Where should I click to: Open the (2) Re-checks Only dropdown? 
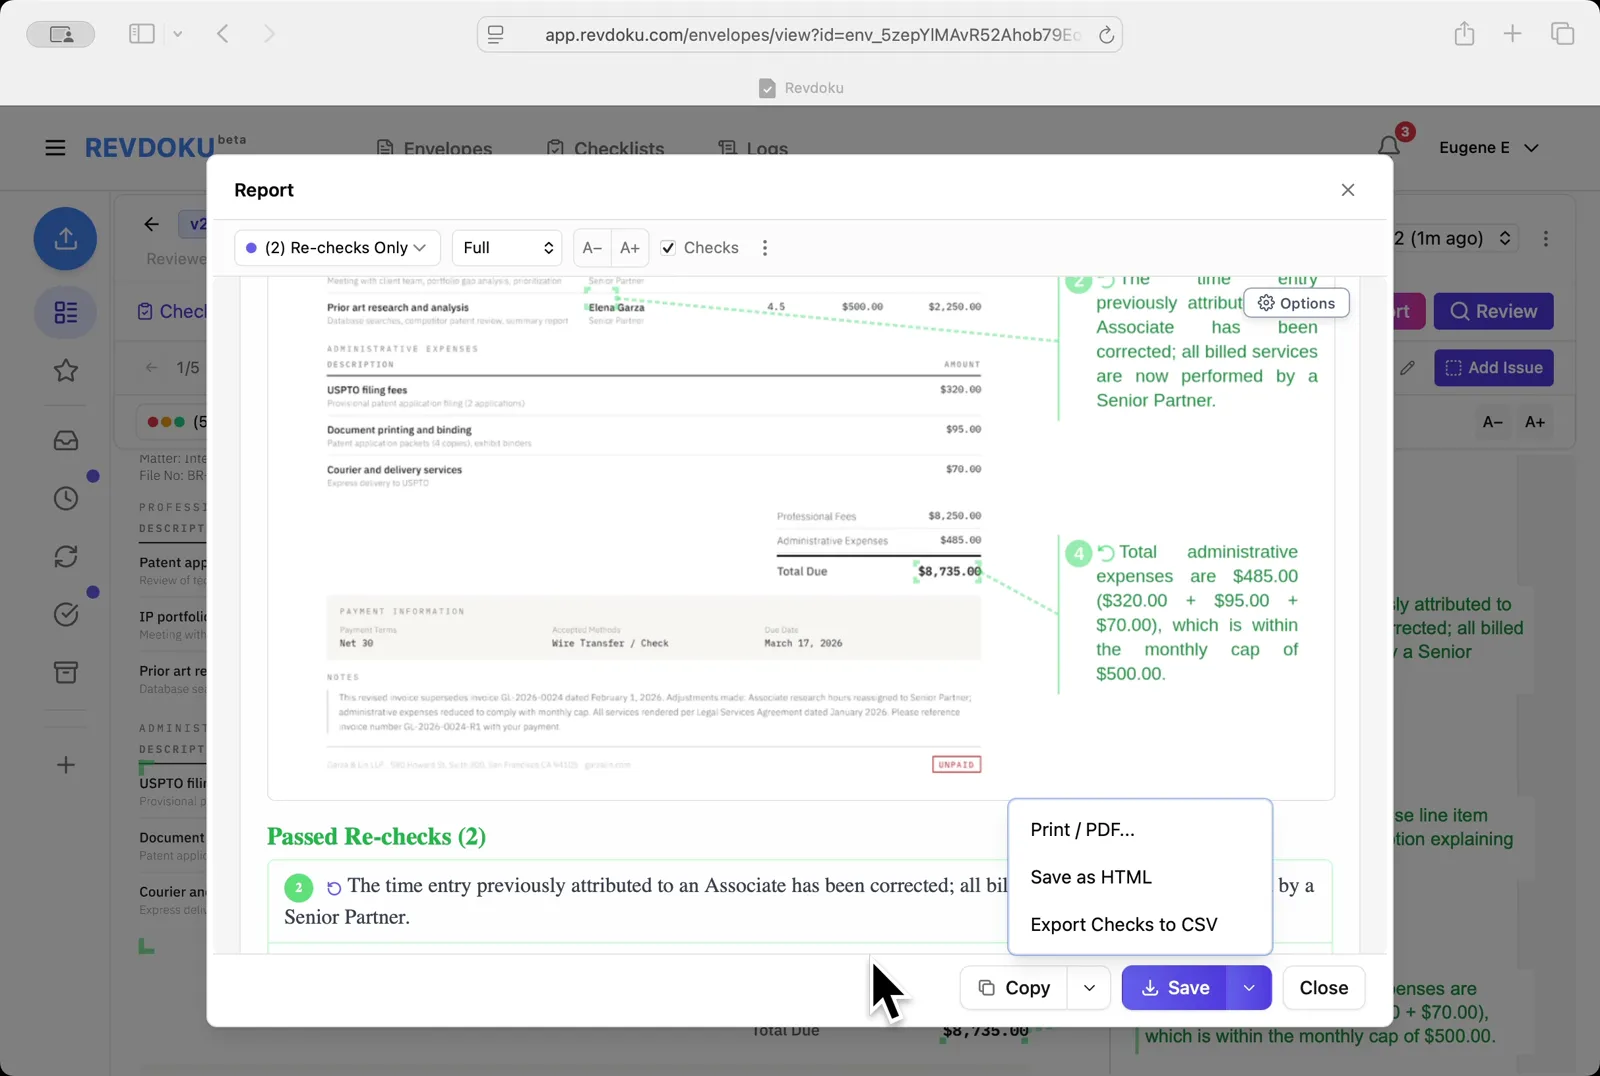point(336,247)
